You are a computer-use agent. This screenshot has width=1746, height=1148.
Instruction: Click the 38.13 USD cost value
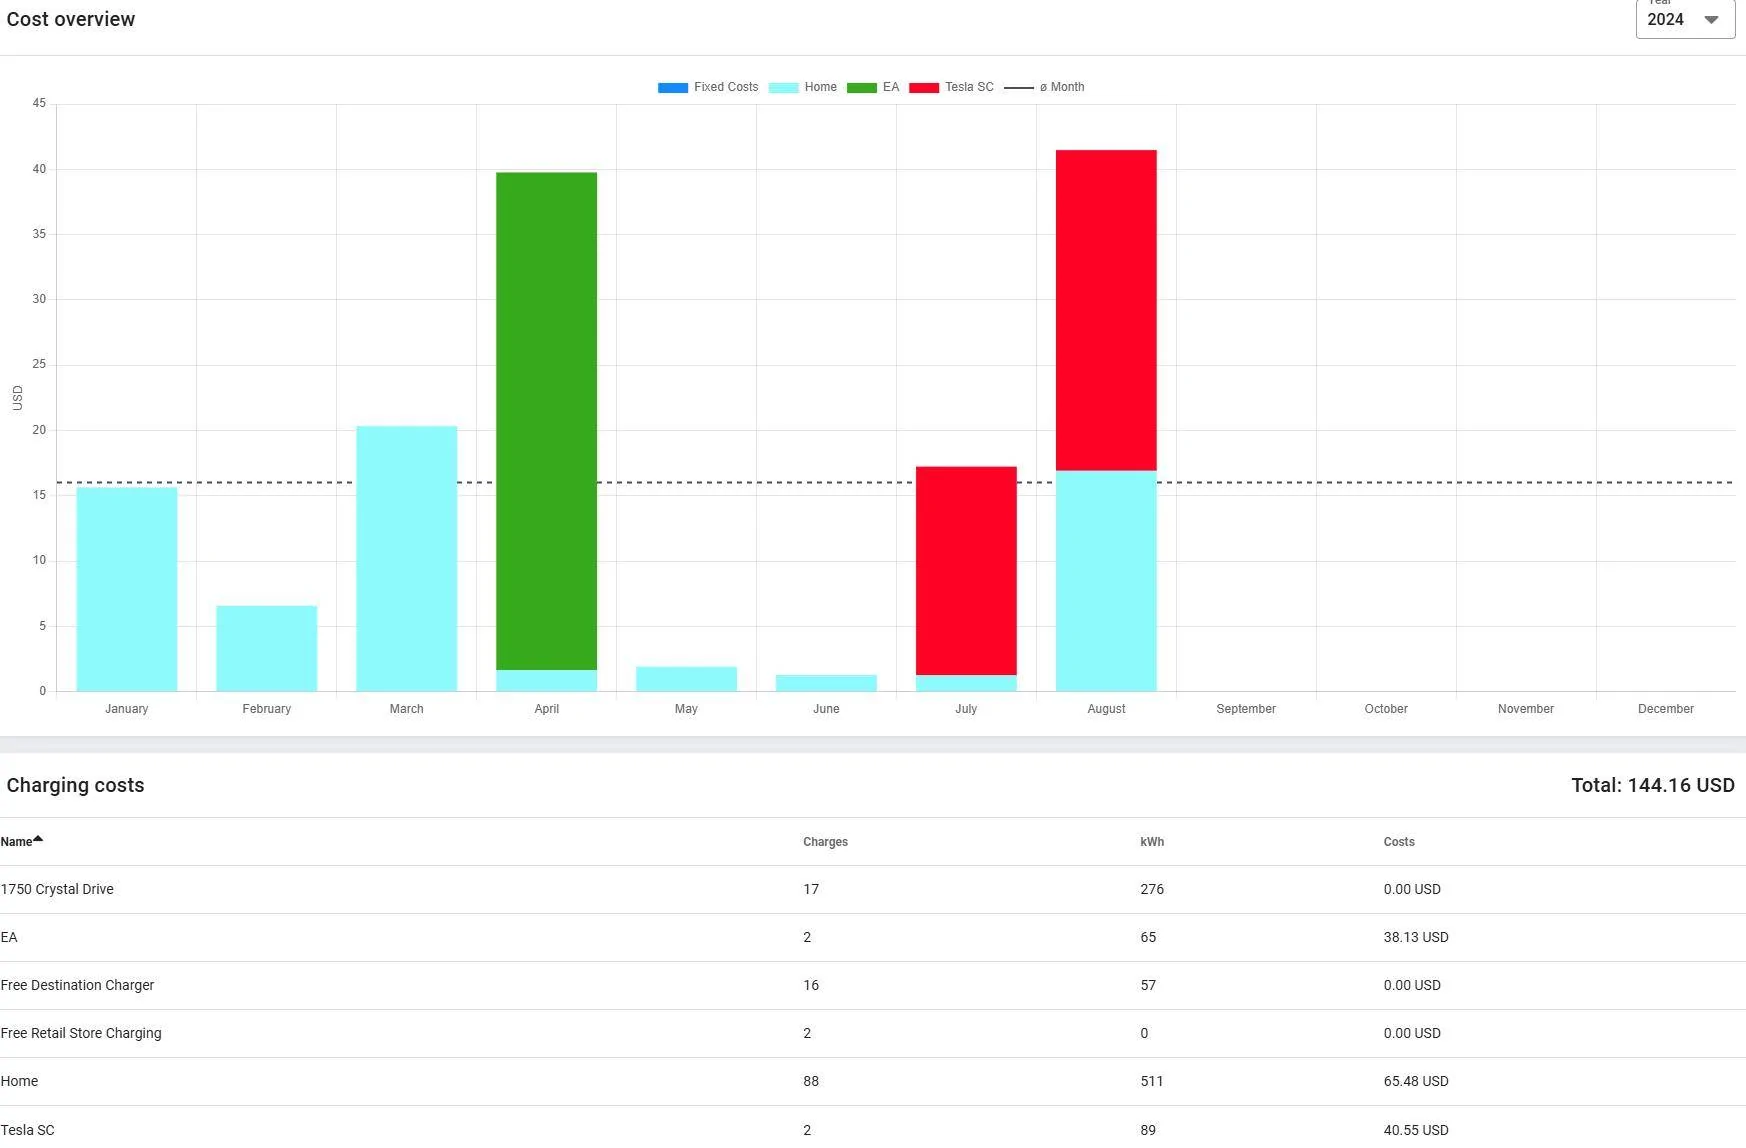1416,937
